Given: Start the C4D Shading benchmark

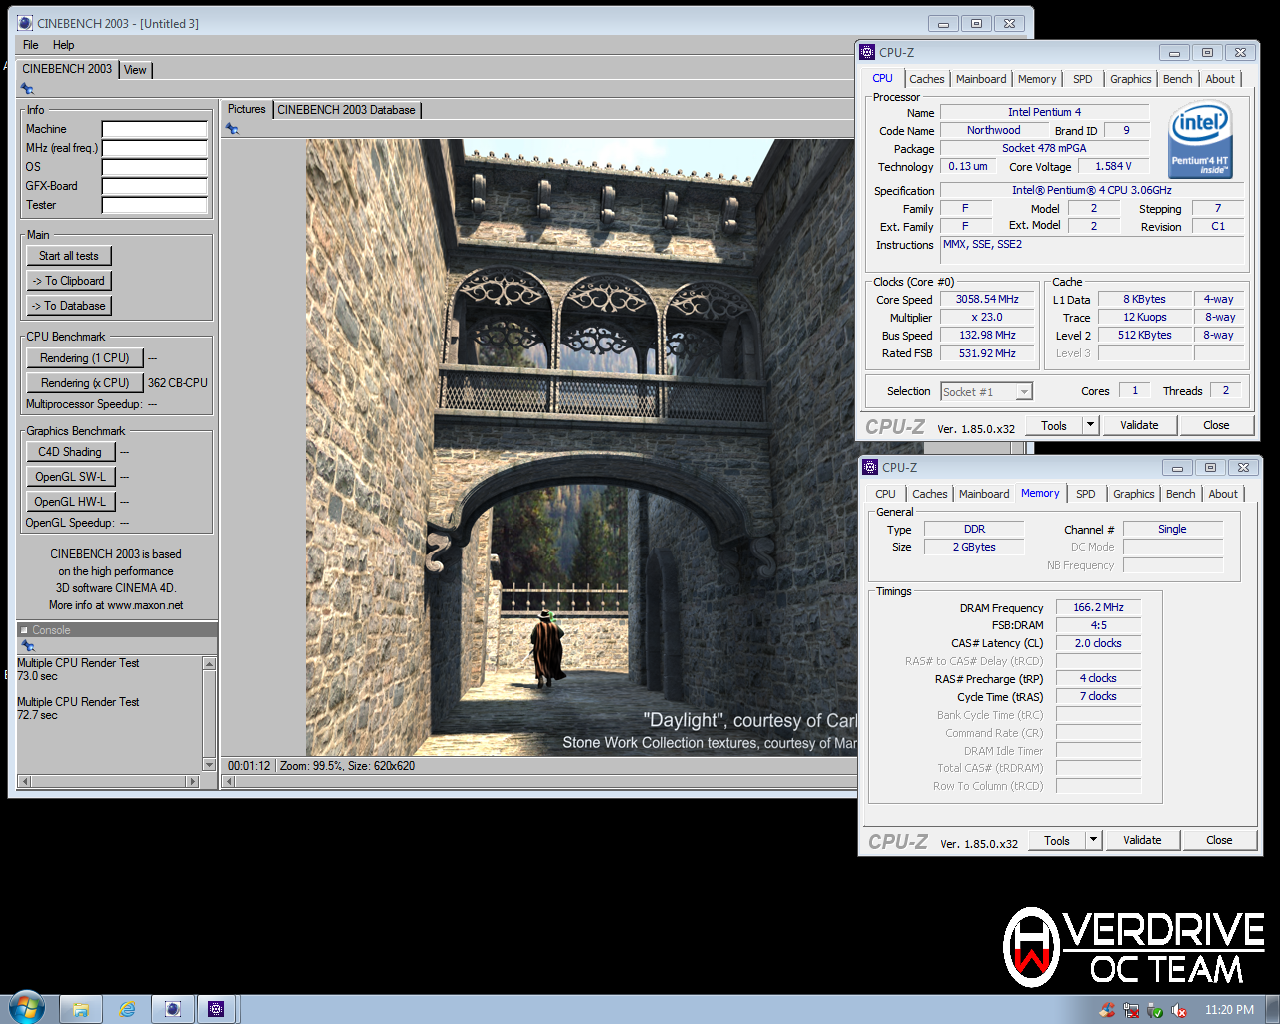Looking at the screenshot, I should coord(70,452).
